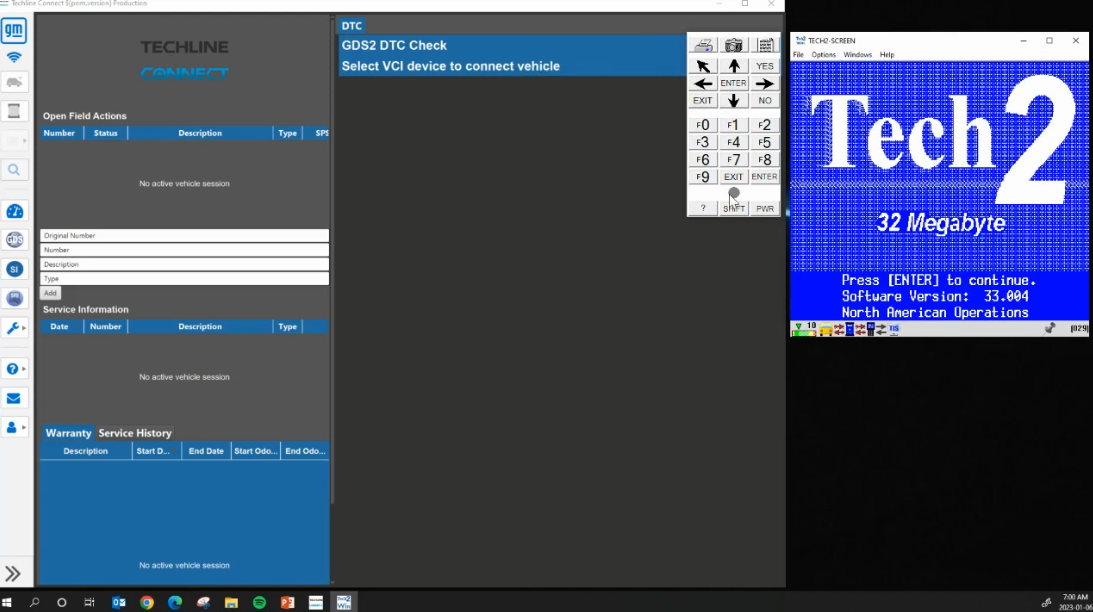Click the F6 function key

(703, 160)
